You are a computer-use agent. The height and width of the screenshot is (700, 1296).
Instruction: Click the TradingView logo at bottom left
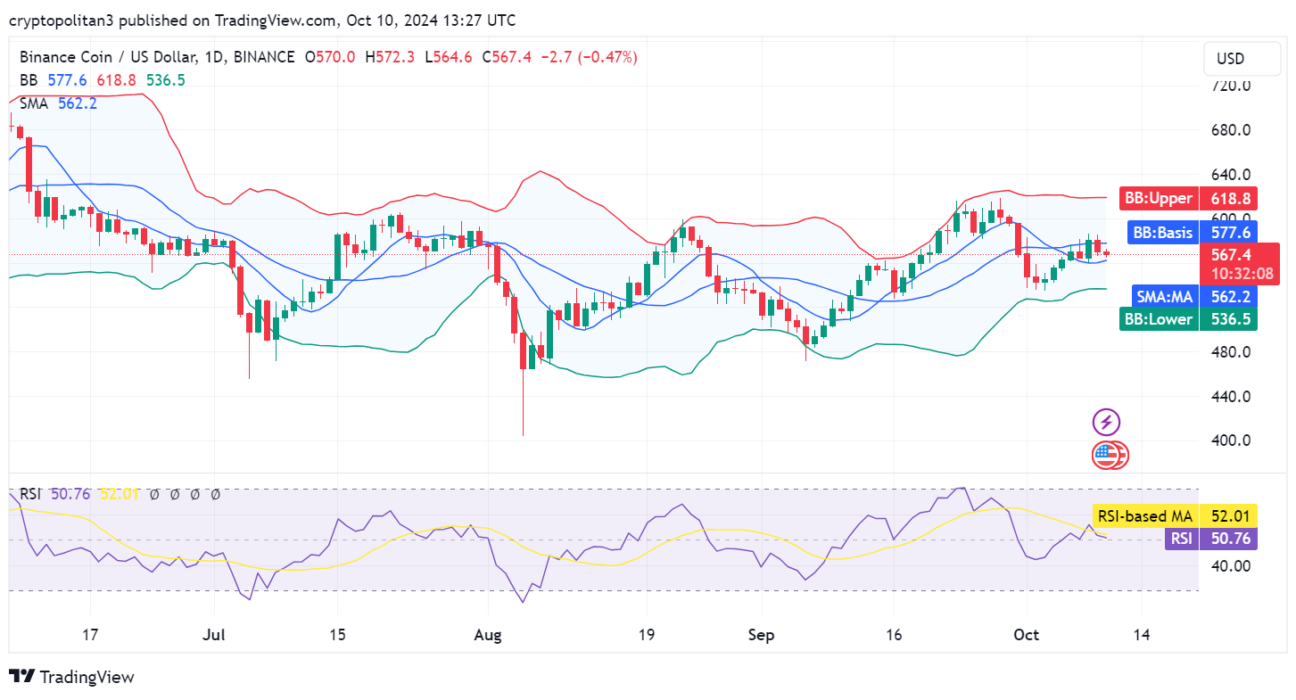click(71, 677)
